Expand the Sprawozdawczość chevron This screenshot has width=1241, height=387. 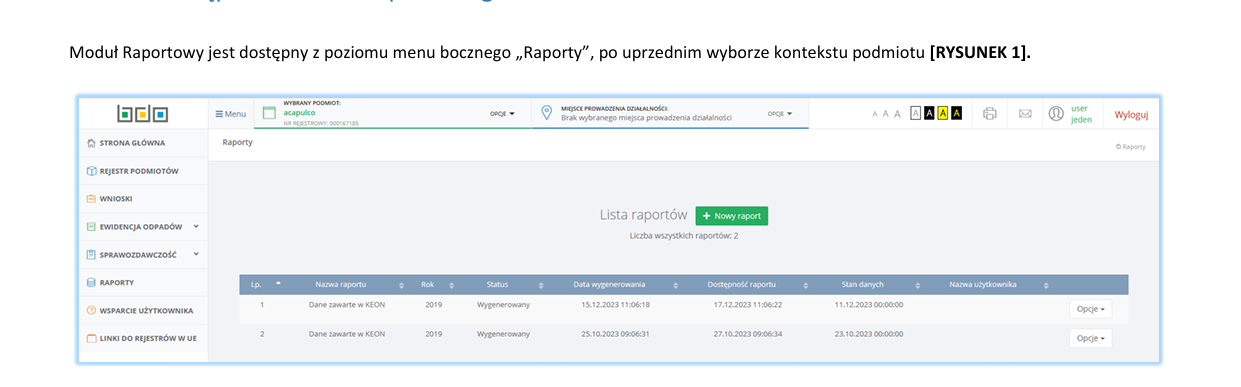tap(196, 254)
